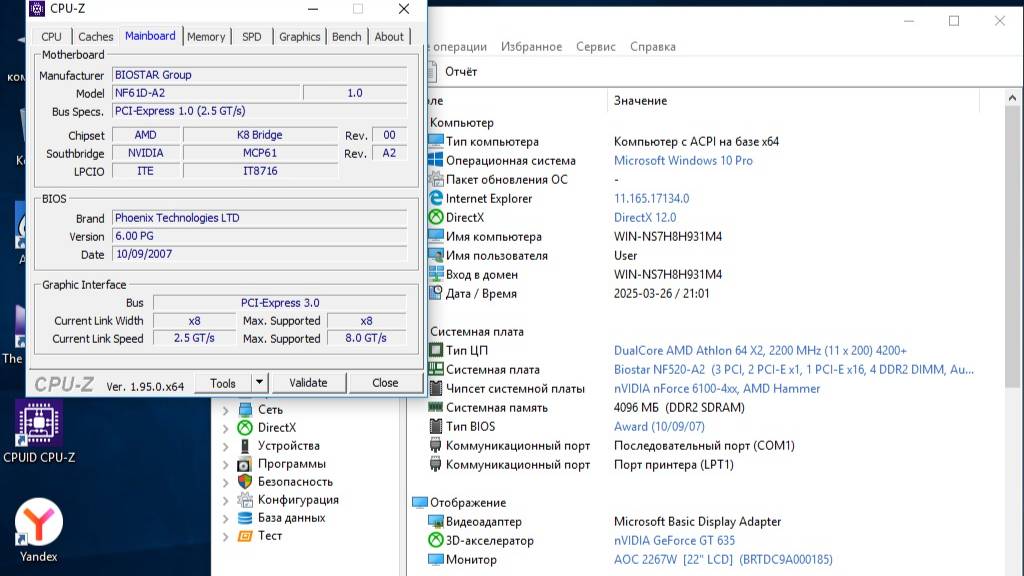Select the Программы icon in tree
This screenshot has width=1024, height=576.
pos(245,464)
